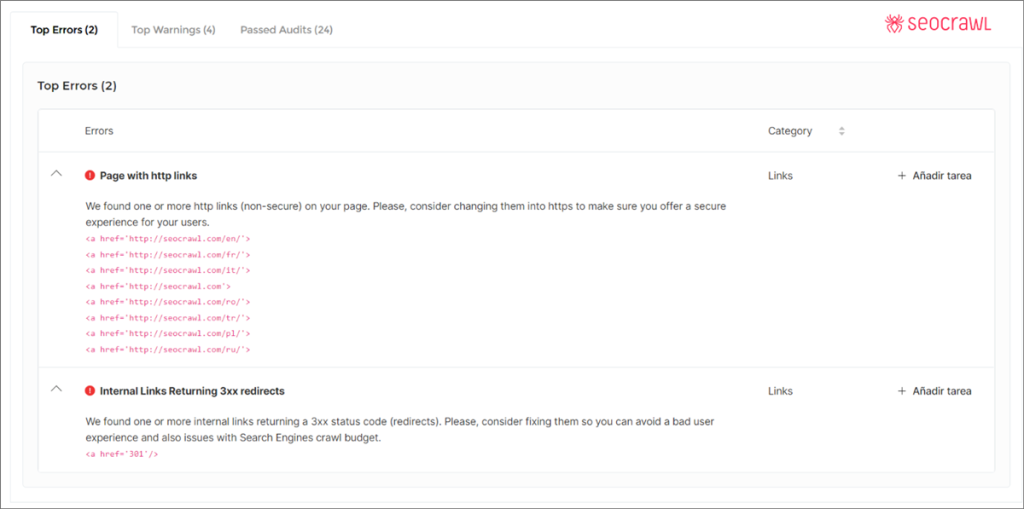Collapse the Page with http links row
Screen dimensions: 1024x509
point(56,174)
